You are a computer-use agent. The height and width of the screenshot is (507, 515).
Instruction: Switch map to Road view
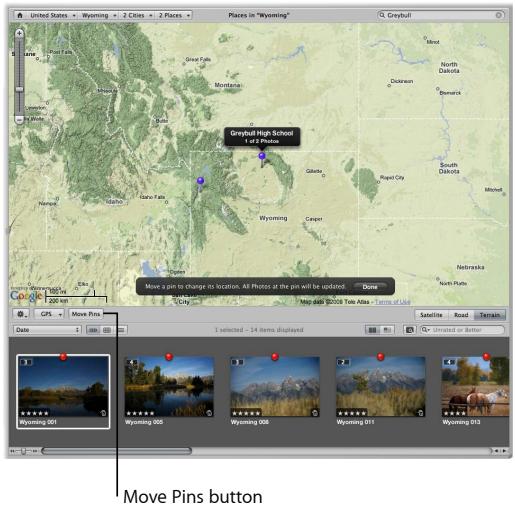coord(461,315)
